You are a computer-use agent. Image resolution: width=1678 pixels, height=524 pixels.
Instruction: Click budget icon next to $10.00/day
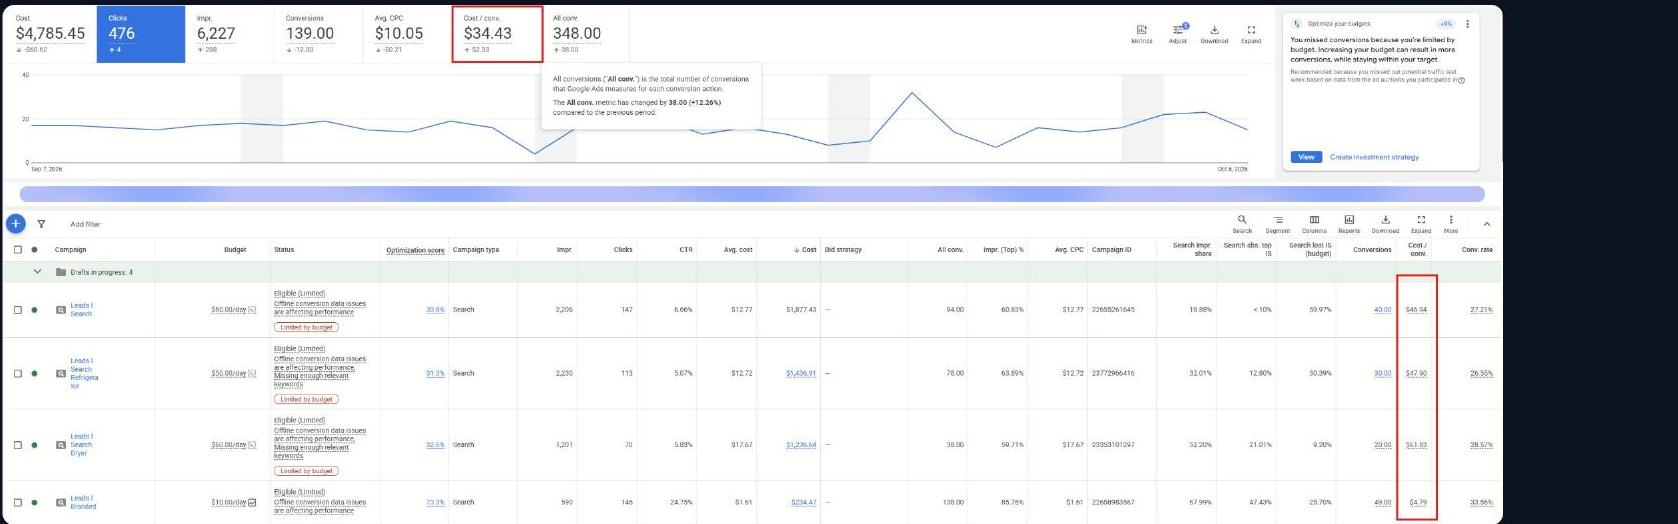pyautogui.click(x=252, y=502)
